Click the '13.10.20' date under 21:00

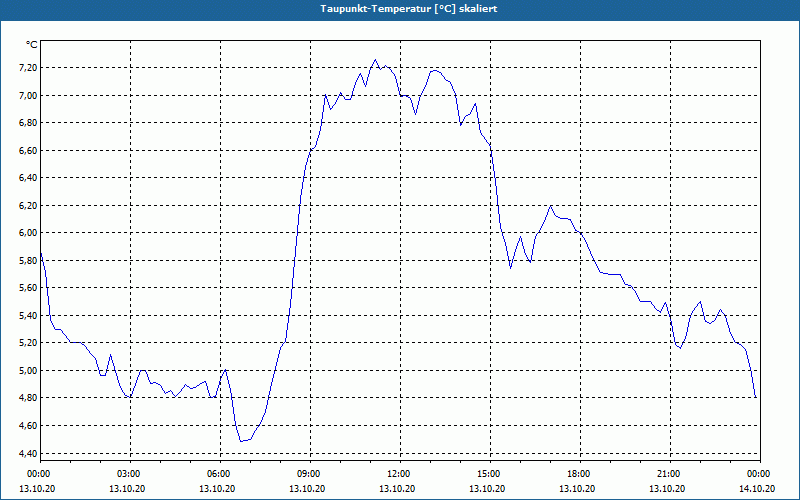667,488
